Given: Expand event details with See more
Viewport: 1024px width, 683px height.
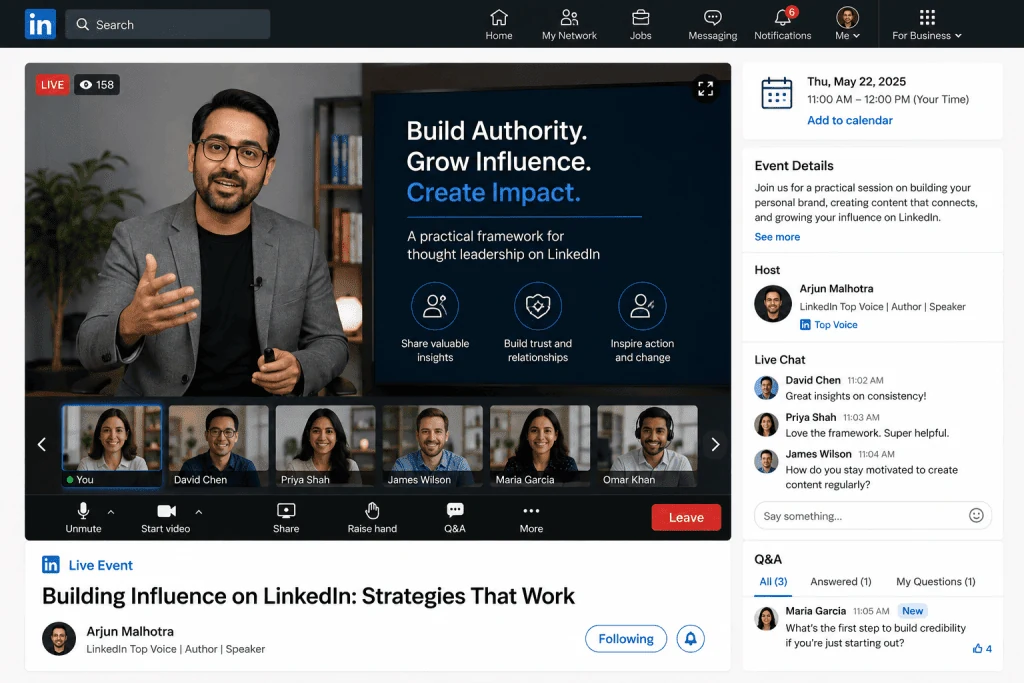Looking at the screenshot, I should (777, 237).
